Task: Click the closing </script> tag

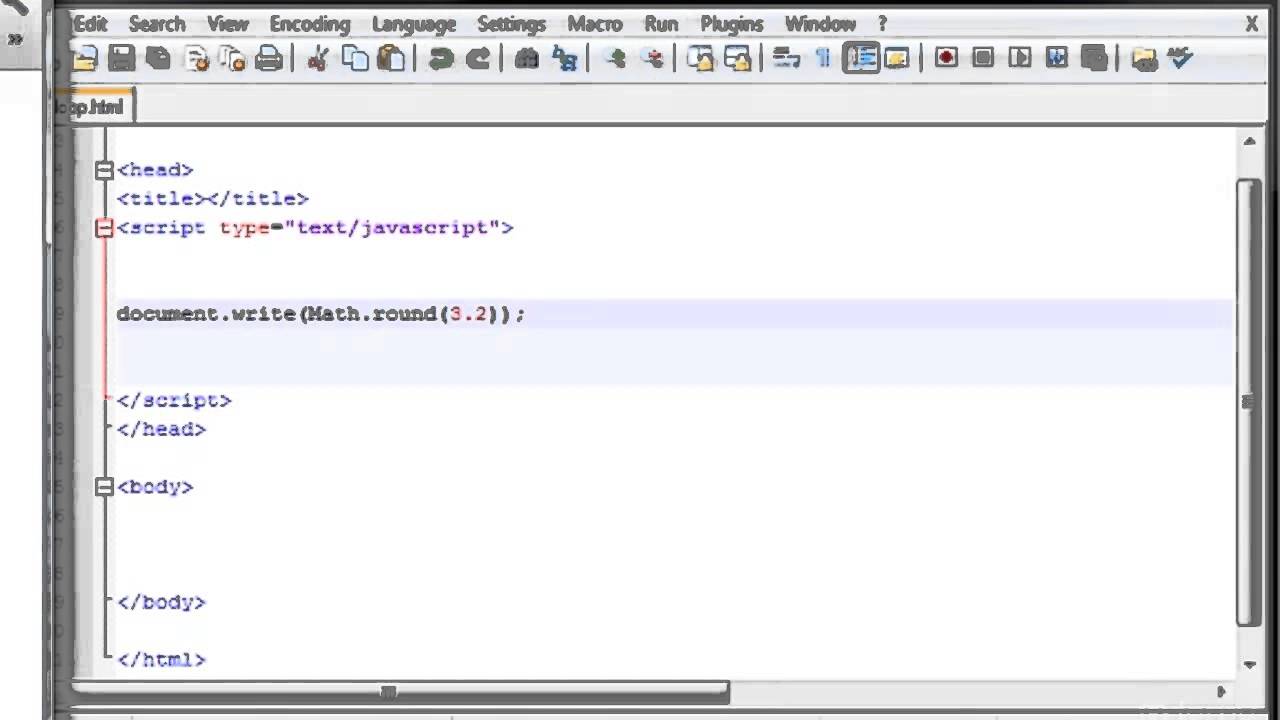Action: click(174, 400)
